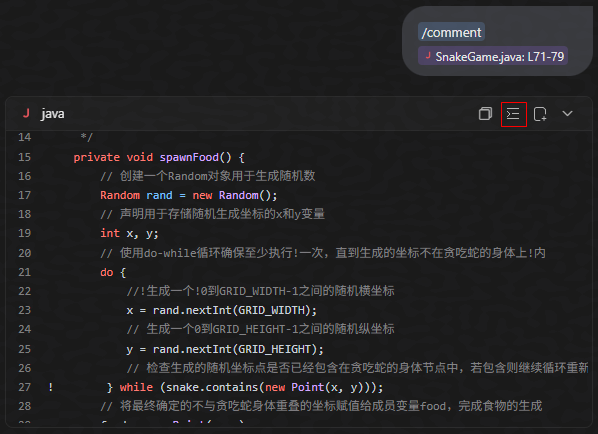Select line number 15 in gutter
The image size is (598, 434).
pyautogui.click(x=25, y=157)
